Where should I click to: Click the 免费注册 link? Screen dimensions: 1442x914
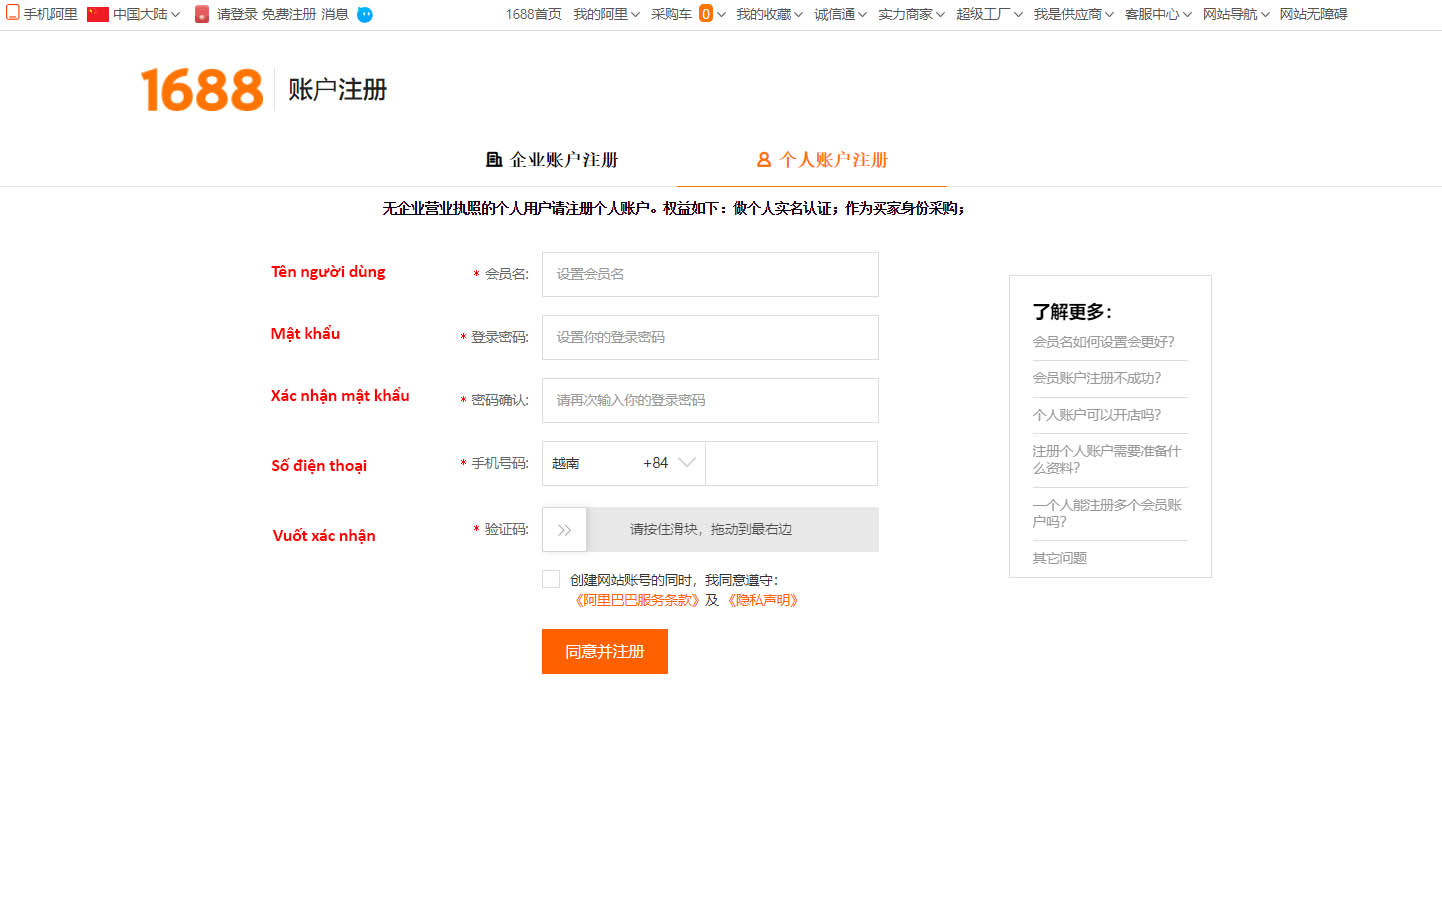coord(289,14)
